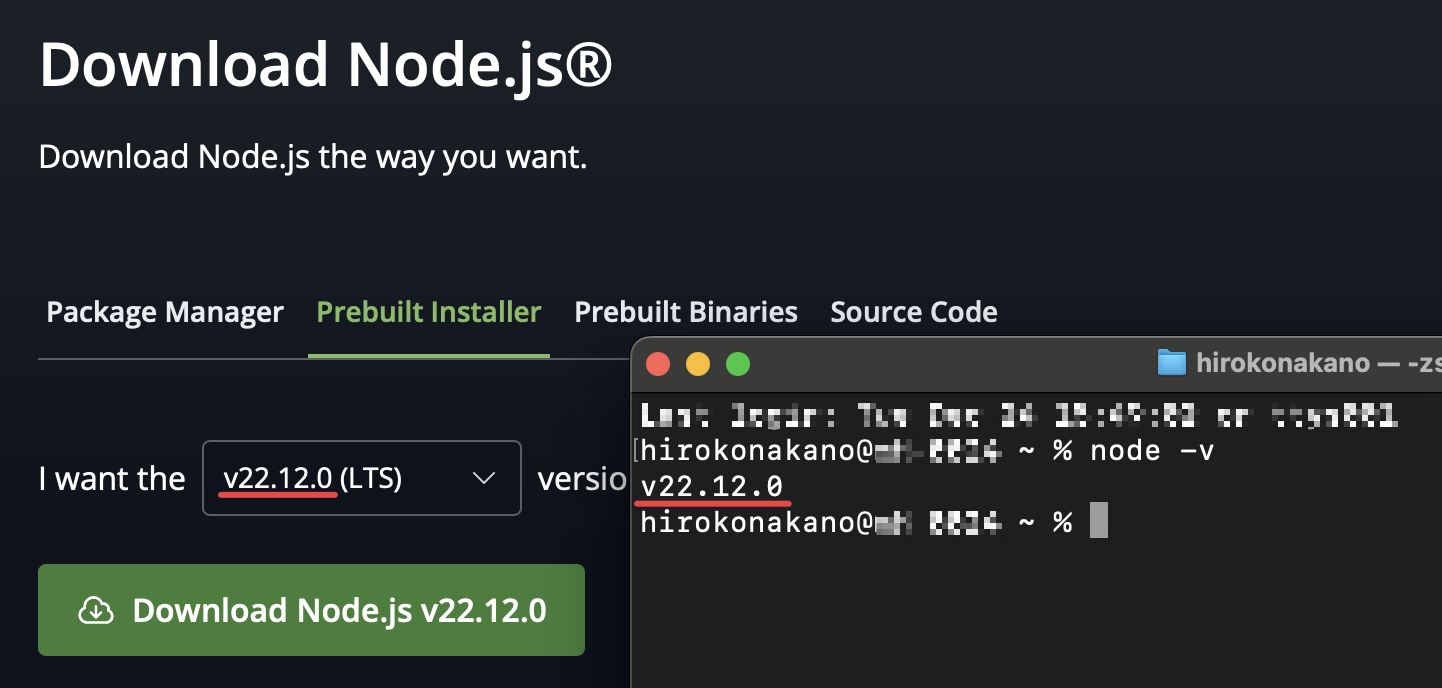Click the Download Node.js heading link

coord(325,64)
